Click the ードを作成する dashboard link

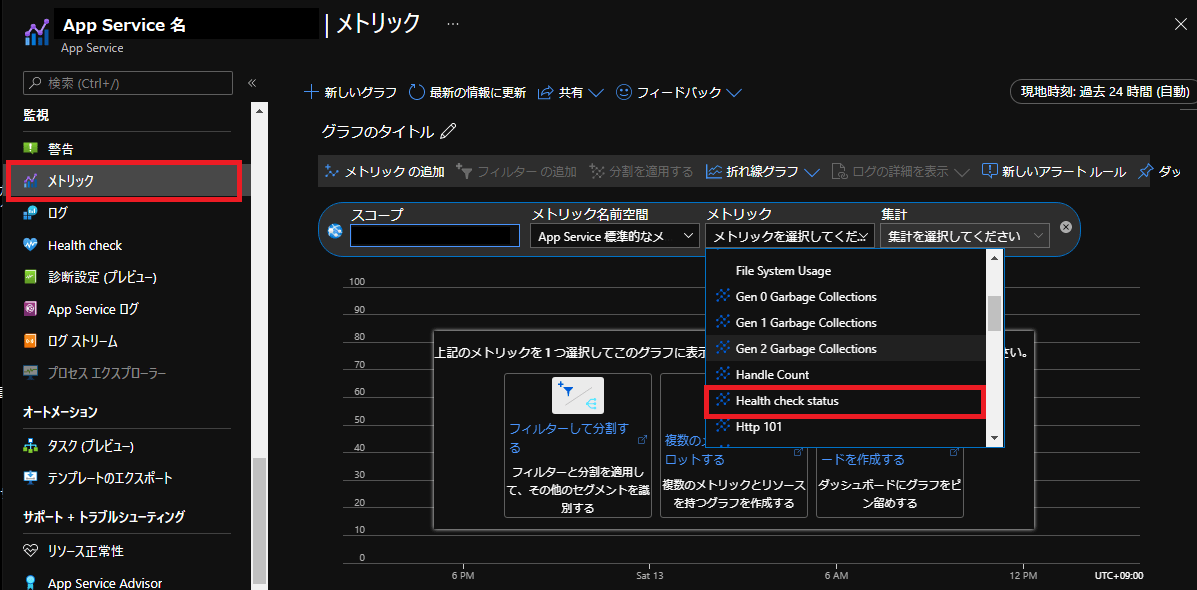point(863,459)
